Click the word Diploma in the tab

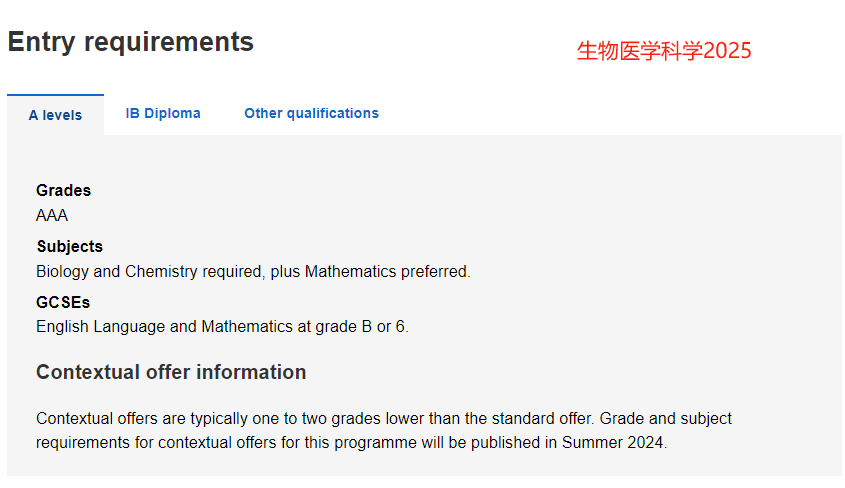tap(172, 113)
